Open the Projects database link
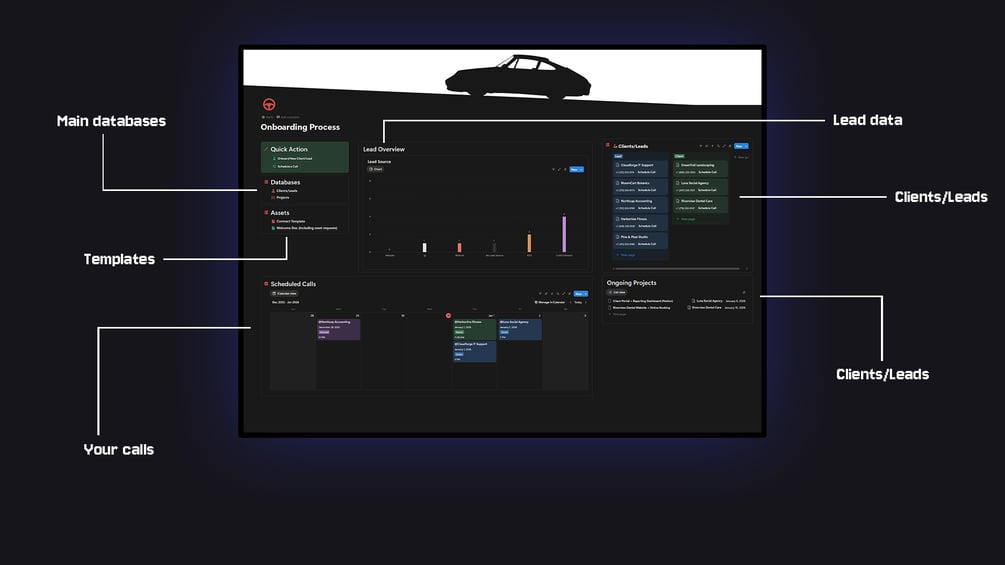 pyautogui.click(x=282, y=197)
